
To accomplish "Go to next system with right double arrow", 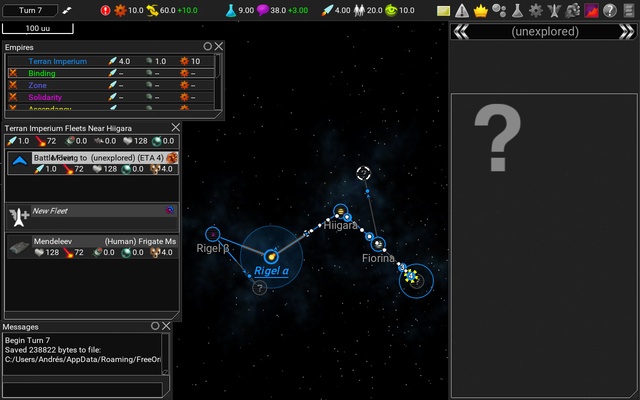I will pyautogui.click(x=627, y=31).
